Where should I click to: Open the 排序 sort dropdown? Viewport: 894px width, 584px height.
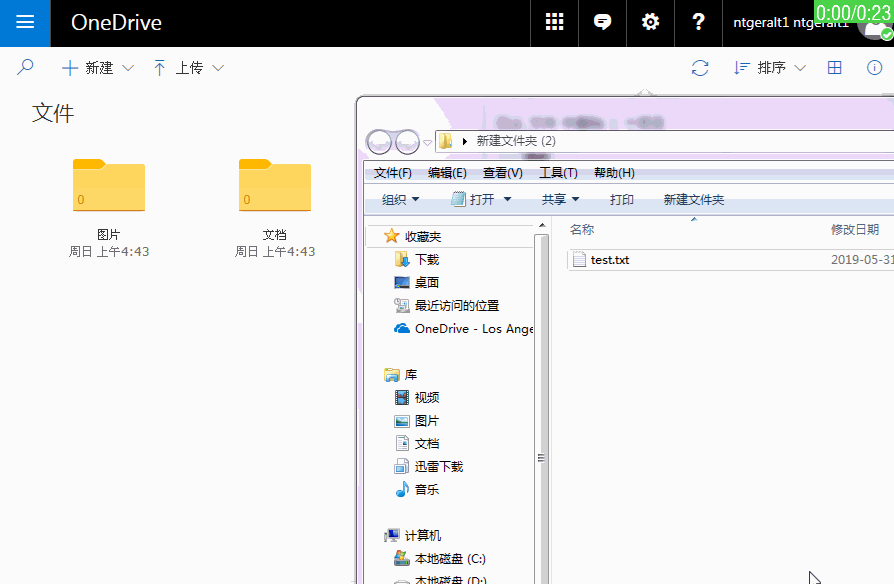[x=770, y=68]
